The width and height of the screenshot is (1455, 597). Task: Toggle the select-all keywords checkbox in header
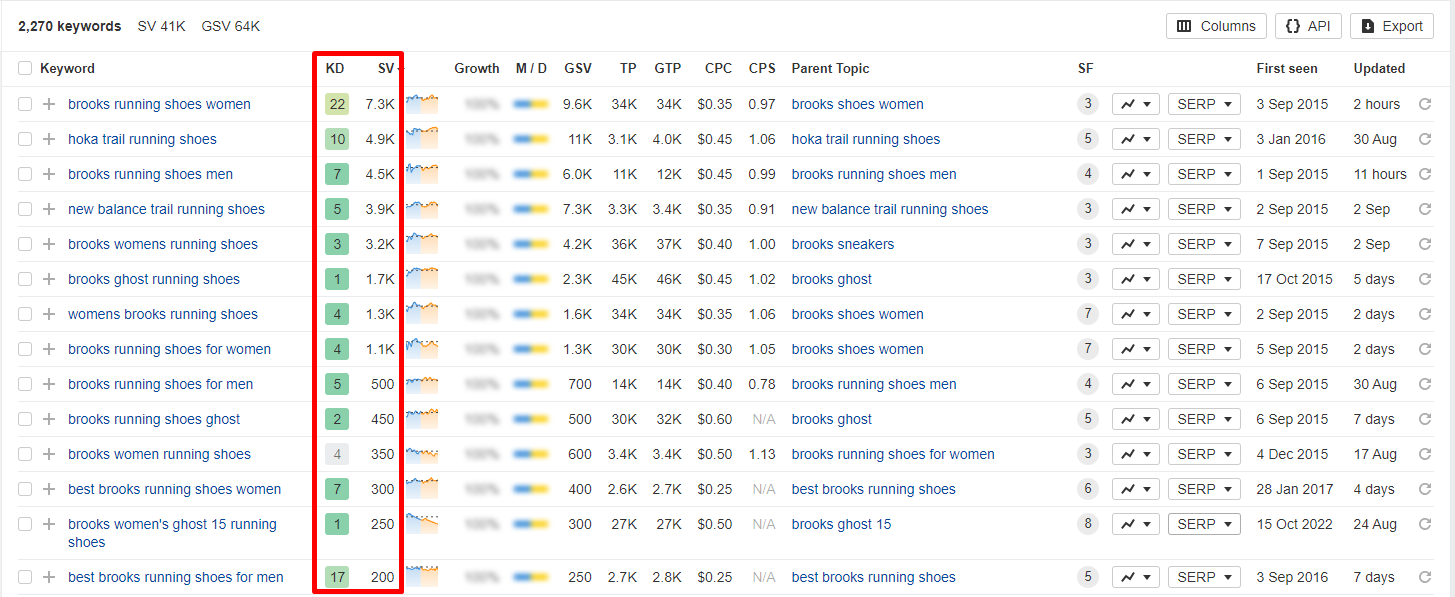25,68
